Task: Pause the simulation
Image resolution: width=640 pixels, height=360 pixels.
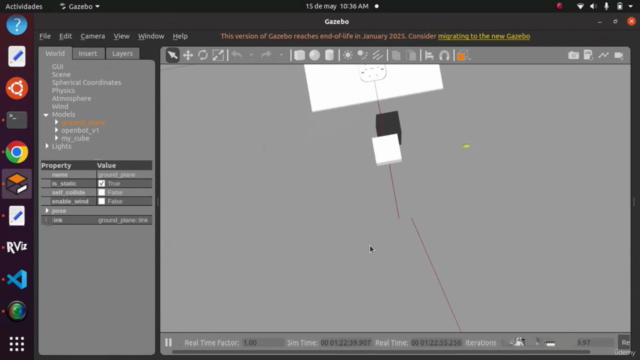Action: coord(168,342)
